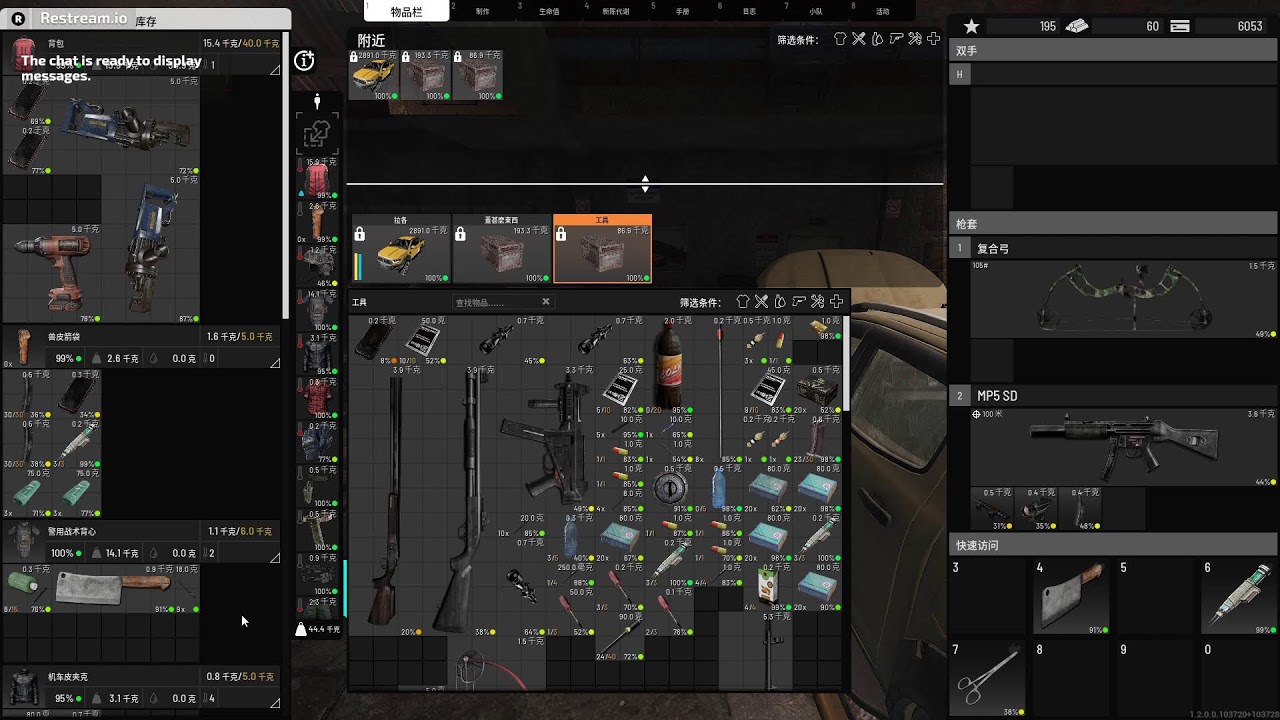Switch to the 日志 journal tab
The image size is (1280, 720).
[749, 11]
